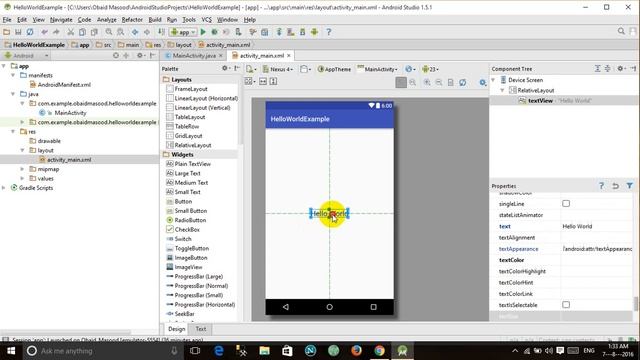
Task: Open the Nexus 4 device dropdown
Action: click(x=278, y=69)
